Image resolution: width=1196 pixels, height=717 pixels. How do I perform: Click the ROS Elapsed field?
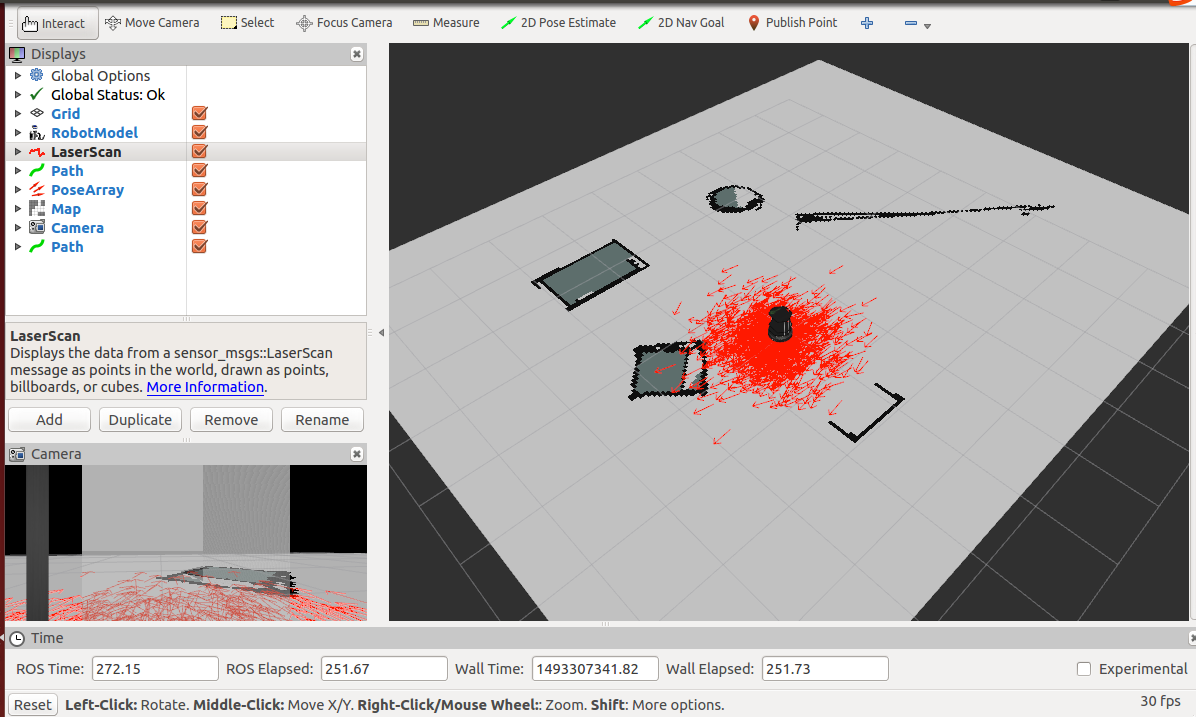coord(384,669)
